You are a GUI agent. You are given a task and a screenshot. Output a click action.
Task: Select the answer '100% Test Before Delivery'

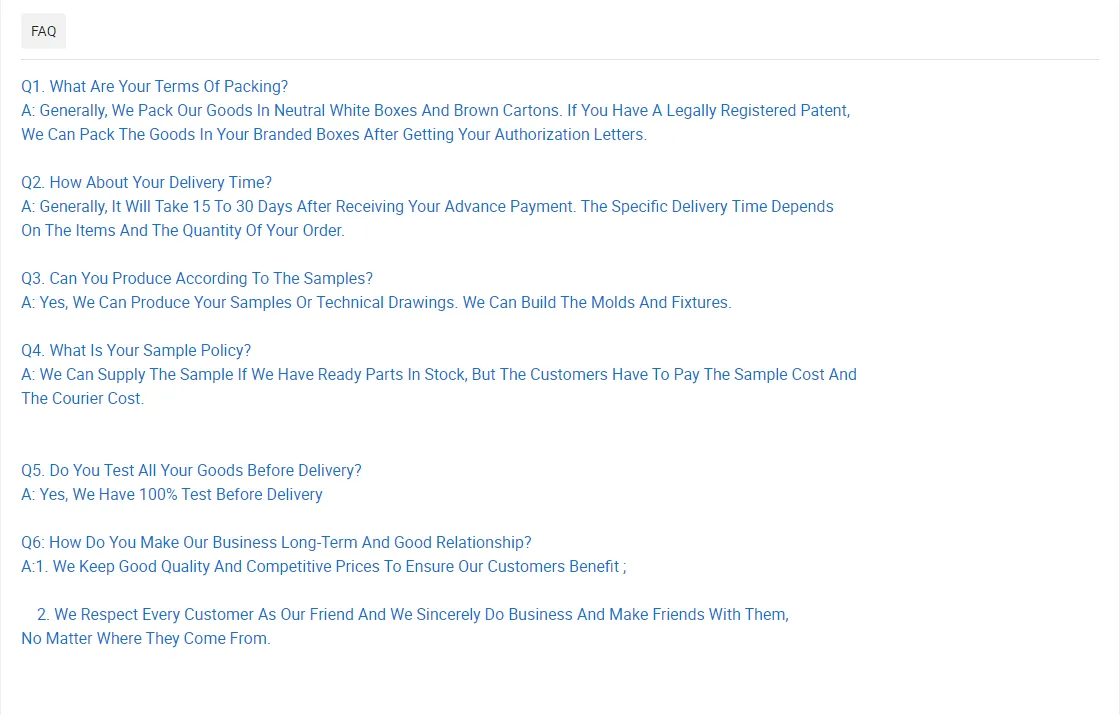(172, 494)
